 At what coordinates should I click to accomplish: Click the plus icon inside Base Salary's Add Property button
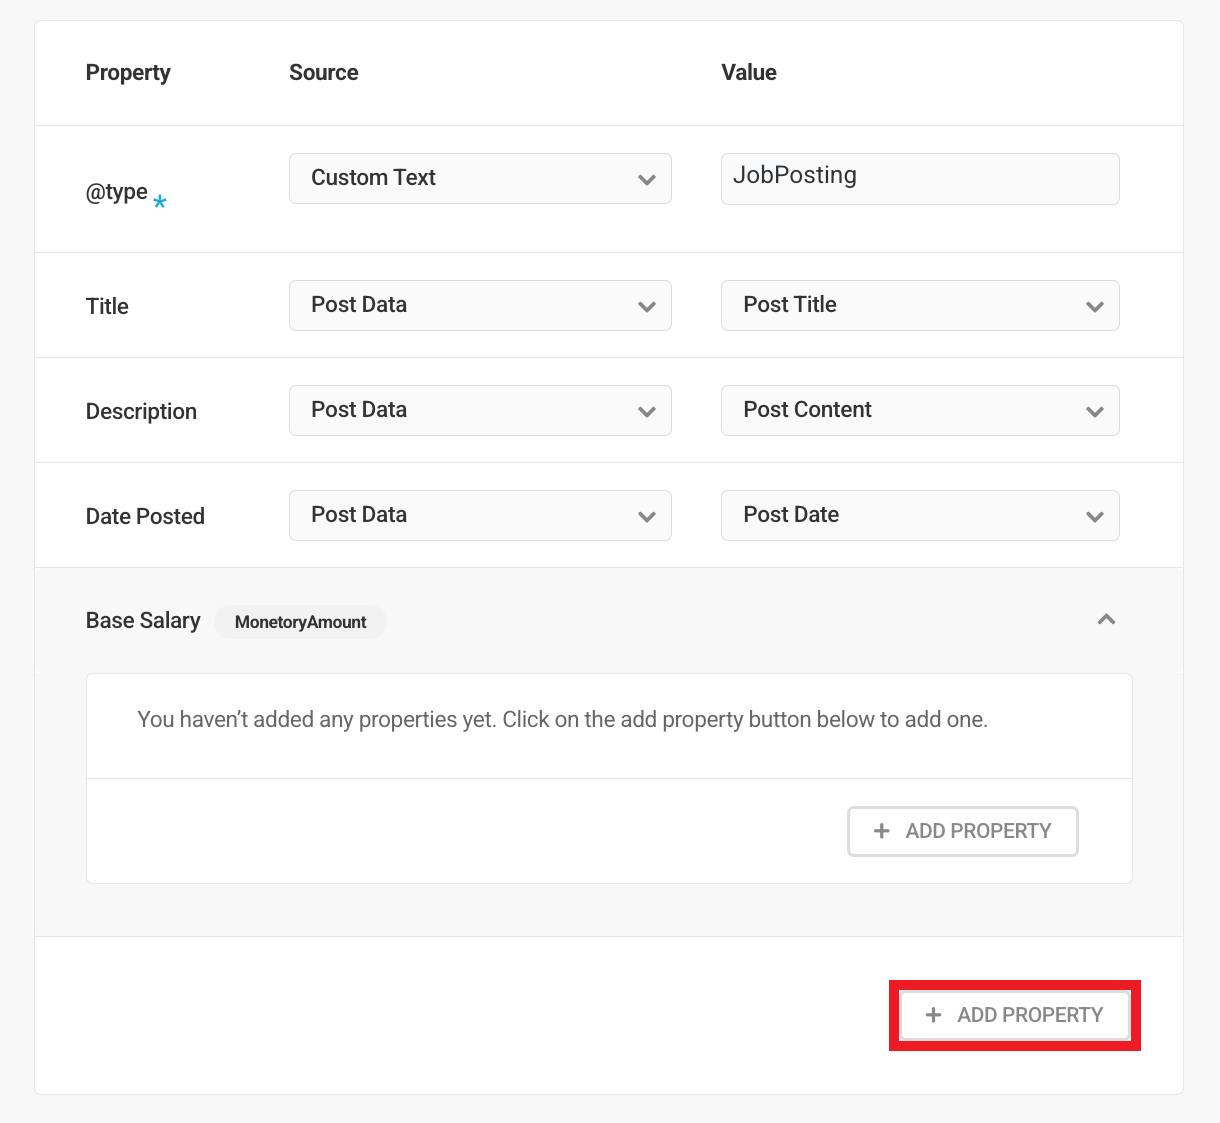point(881,831)
